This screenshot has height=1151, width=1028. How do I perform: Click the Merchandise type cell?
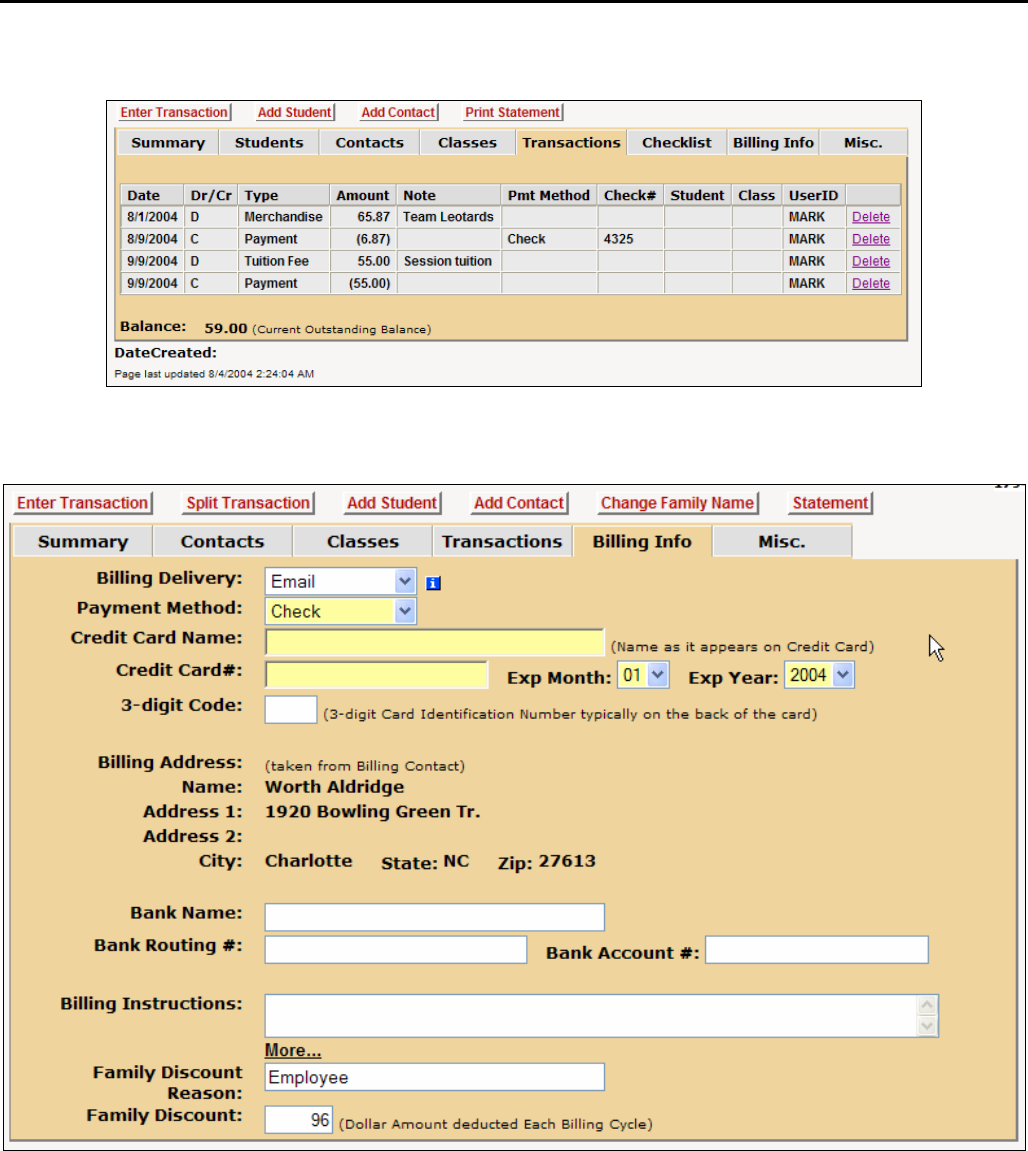pyautogui.click(x=284, y=217)
